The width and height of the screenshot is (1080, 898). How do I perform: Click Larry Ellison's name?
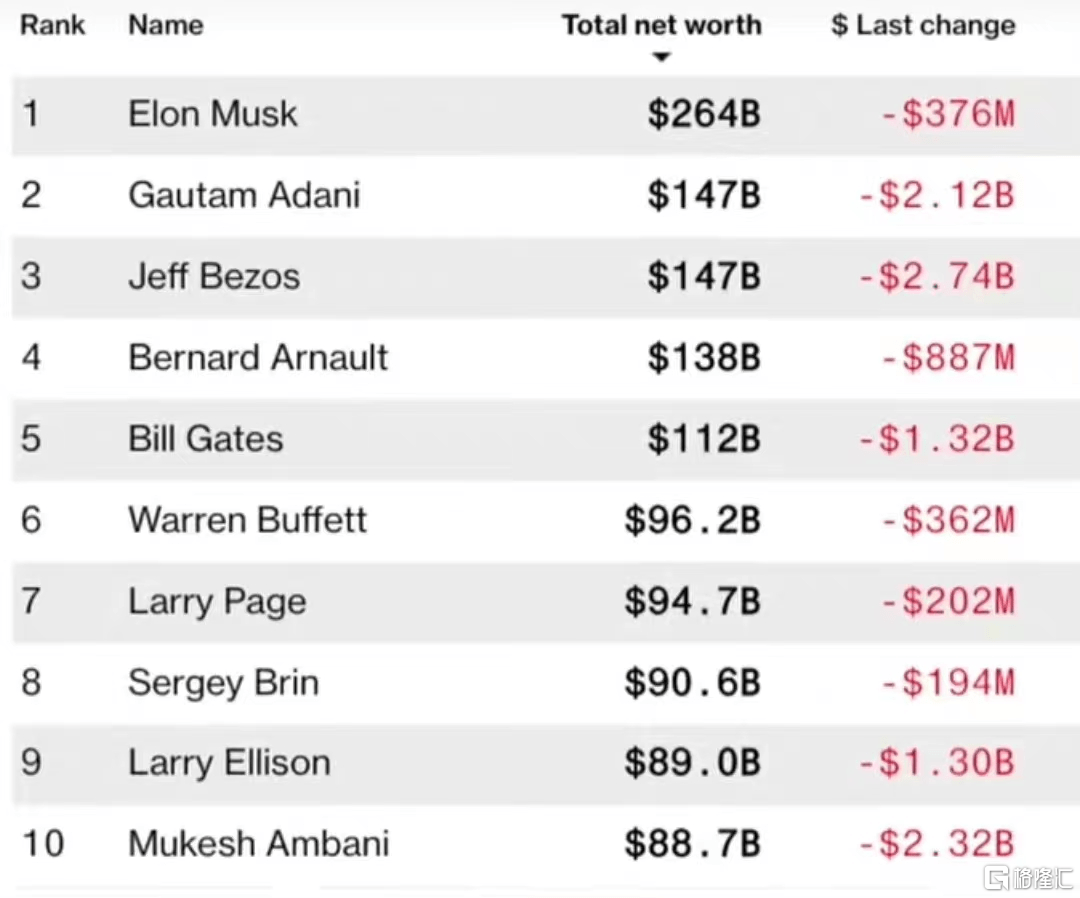point(229,764)
